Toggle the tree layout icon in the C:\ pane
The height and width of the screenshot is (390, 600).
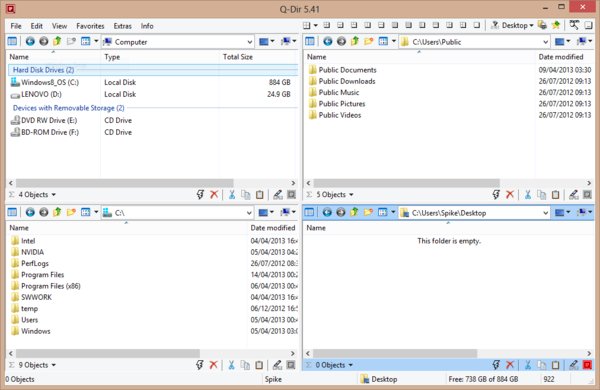coord(12,212)
